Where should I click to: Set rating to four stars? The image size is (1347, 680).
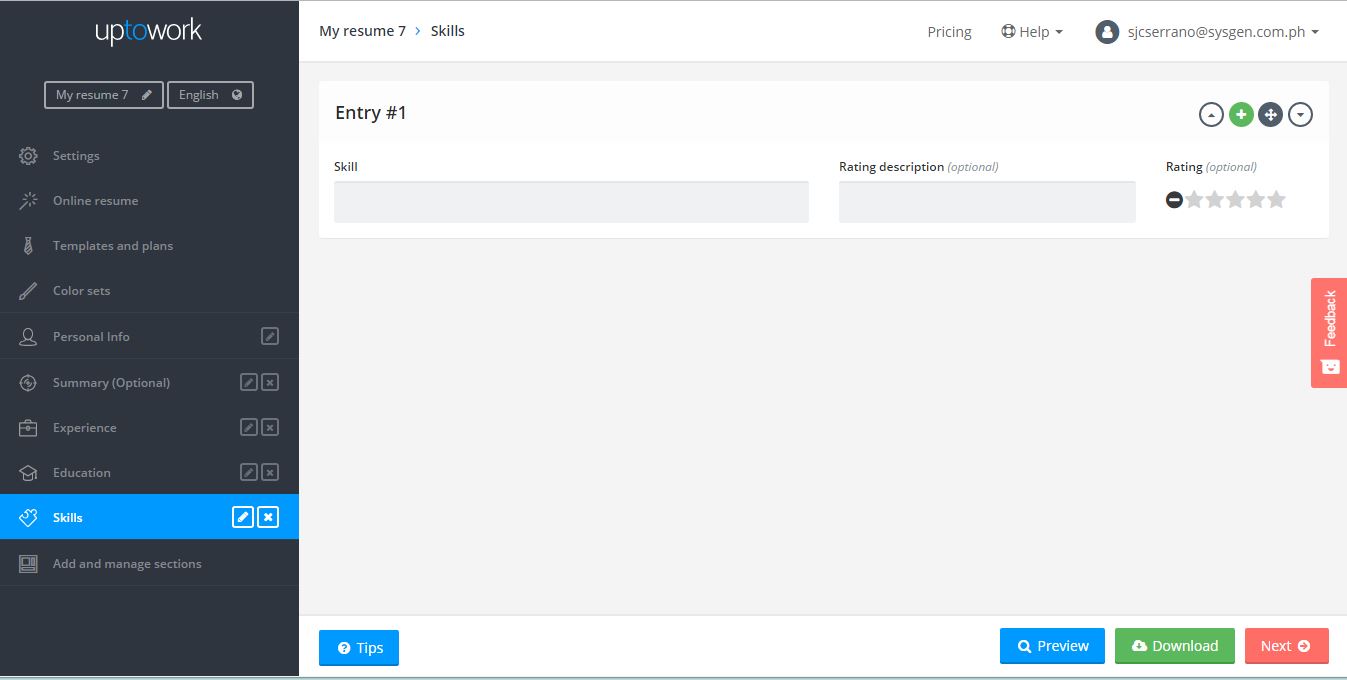point(1256,200)
